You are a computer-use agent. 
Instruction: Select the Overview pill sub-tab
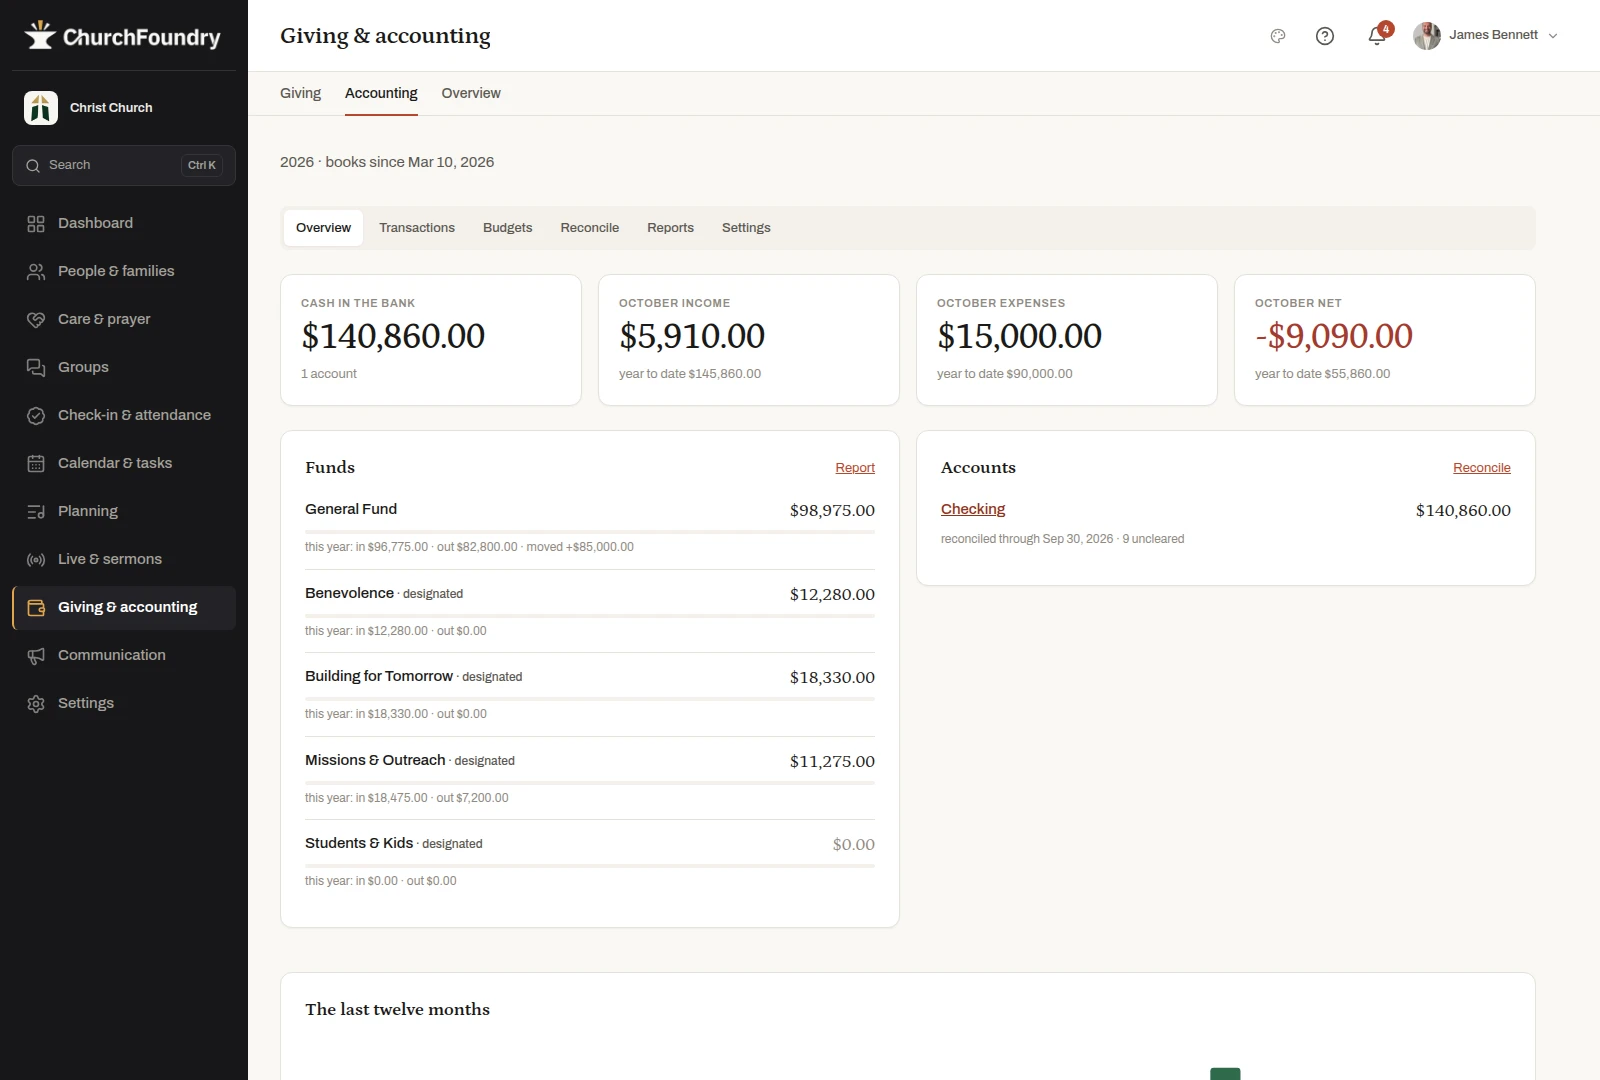pyautogui.click(x=324, y=228)
